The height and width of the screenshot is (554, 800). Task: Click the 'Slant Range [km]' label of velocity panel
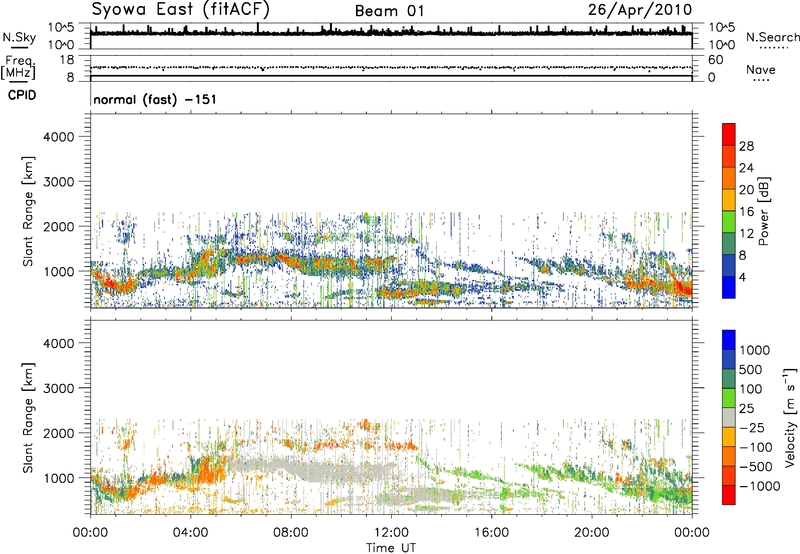pos(28,418)
